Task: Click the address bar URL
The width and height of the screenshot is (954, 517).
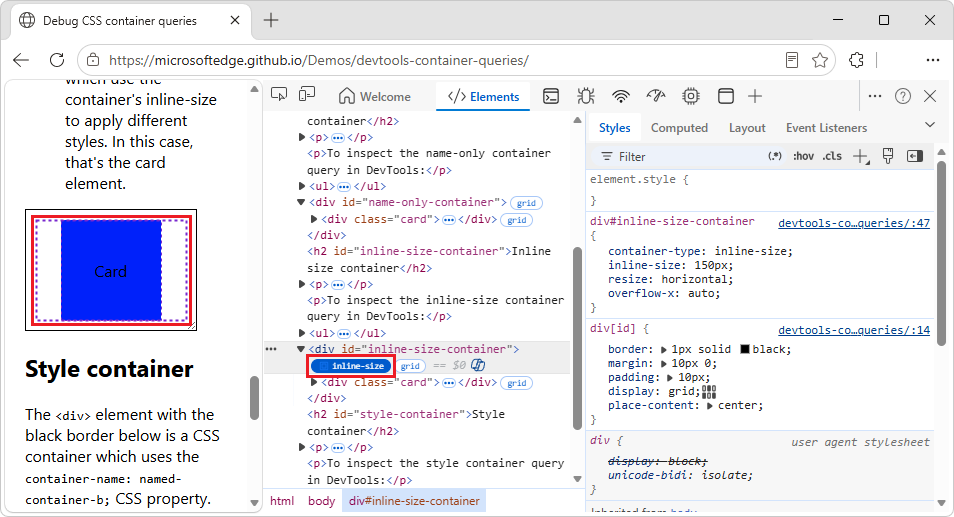Action: [319, 61]
